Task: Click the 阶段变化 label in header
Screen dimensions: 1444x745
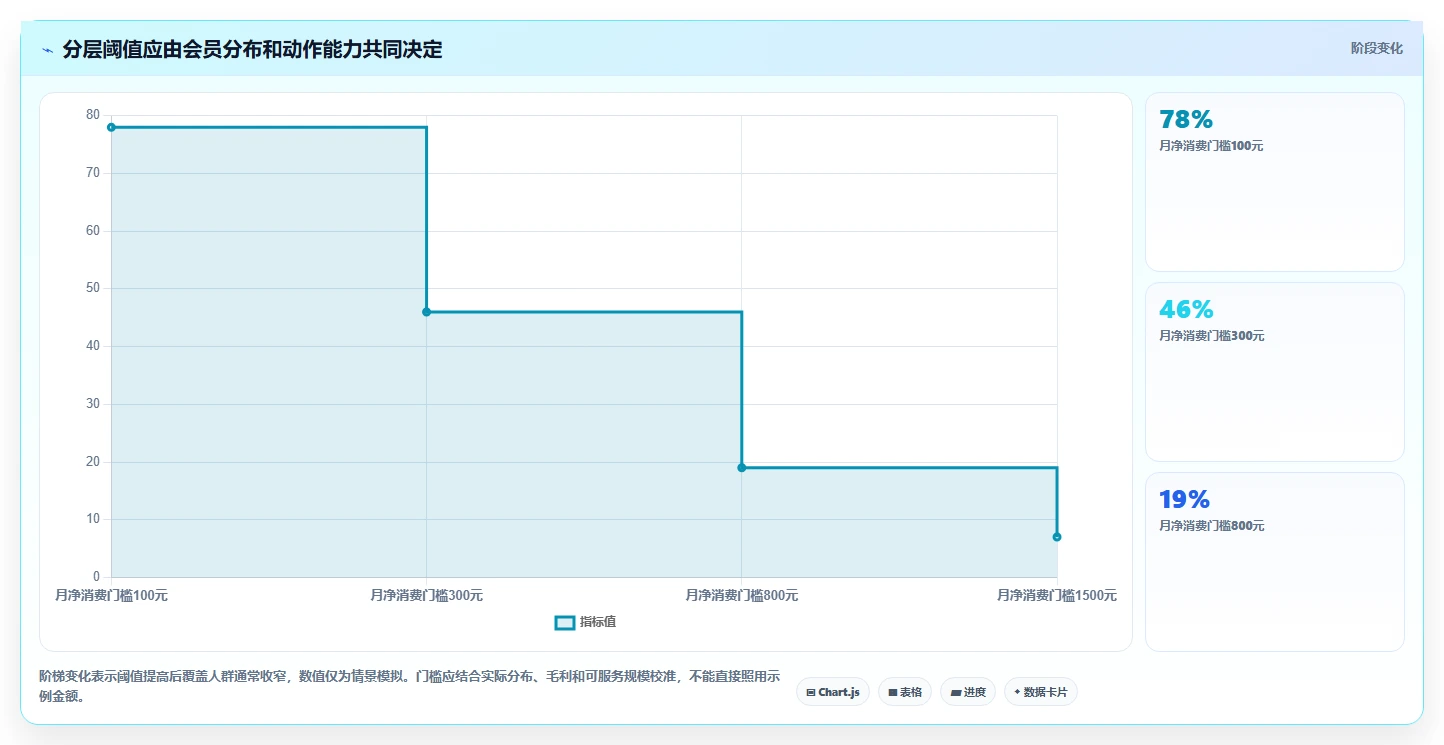Action: (1377, 48)
